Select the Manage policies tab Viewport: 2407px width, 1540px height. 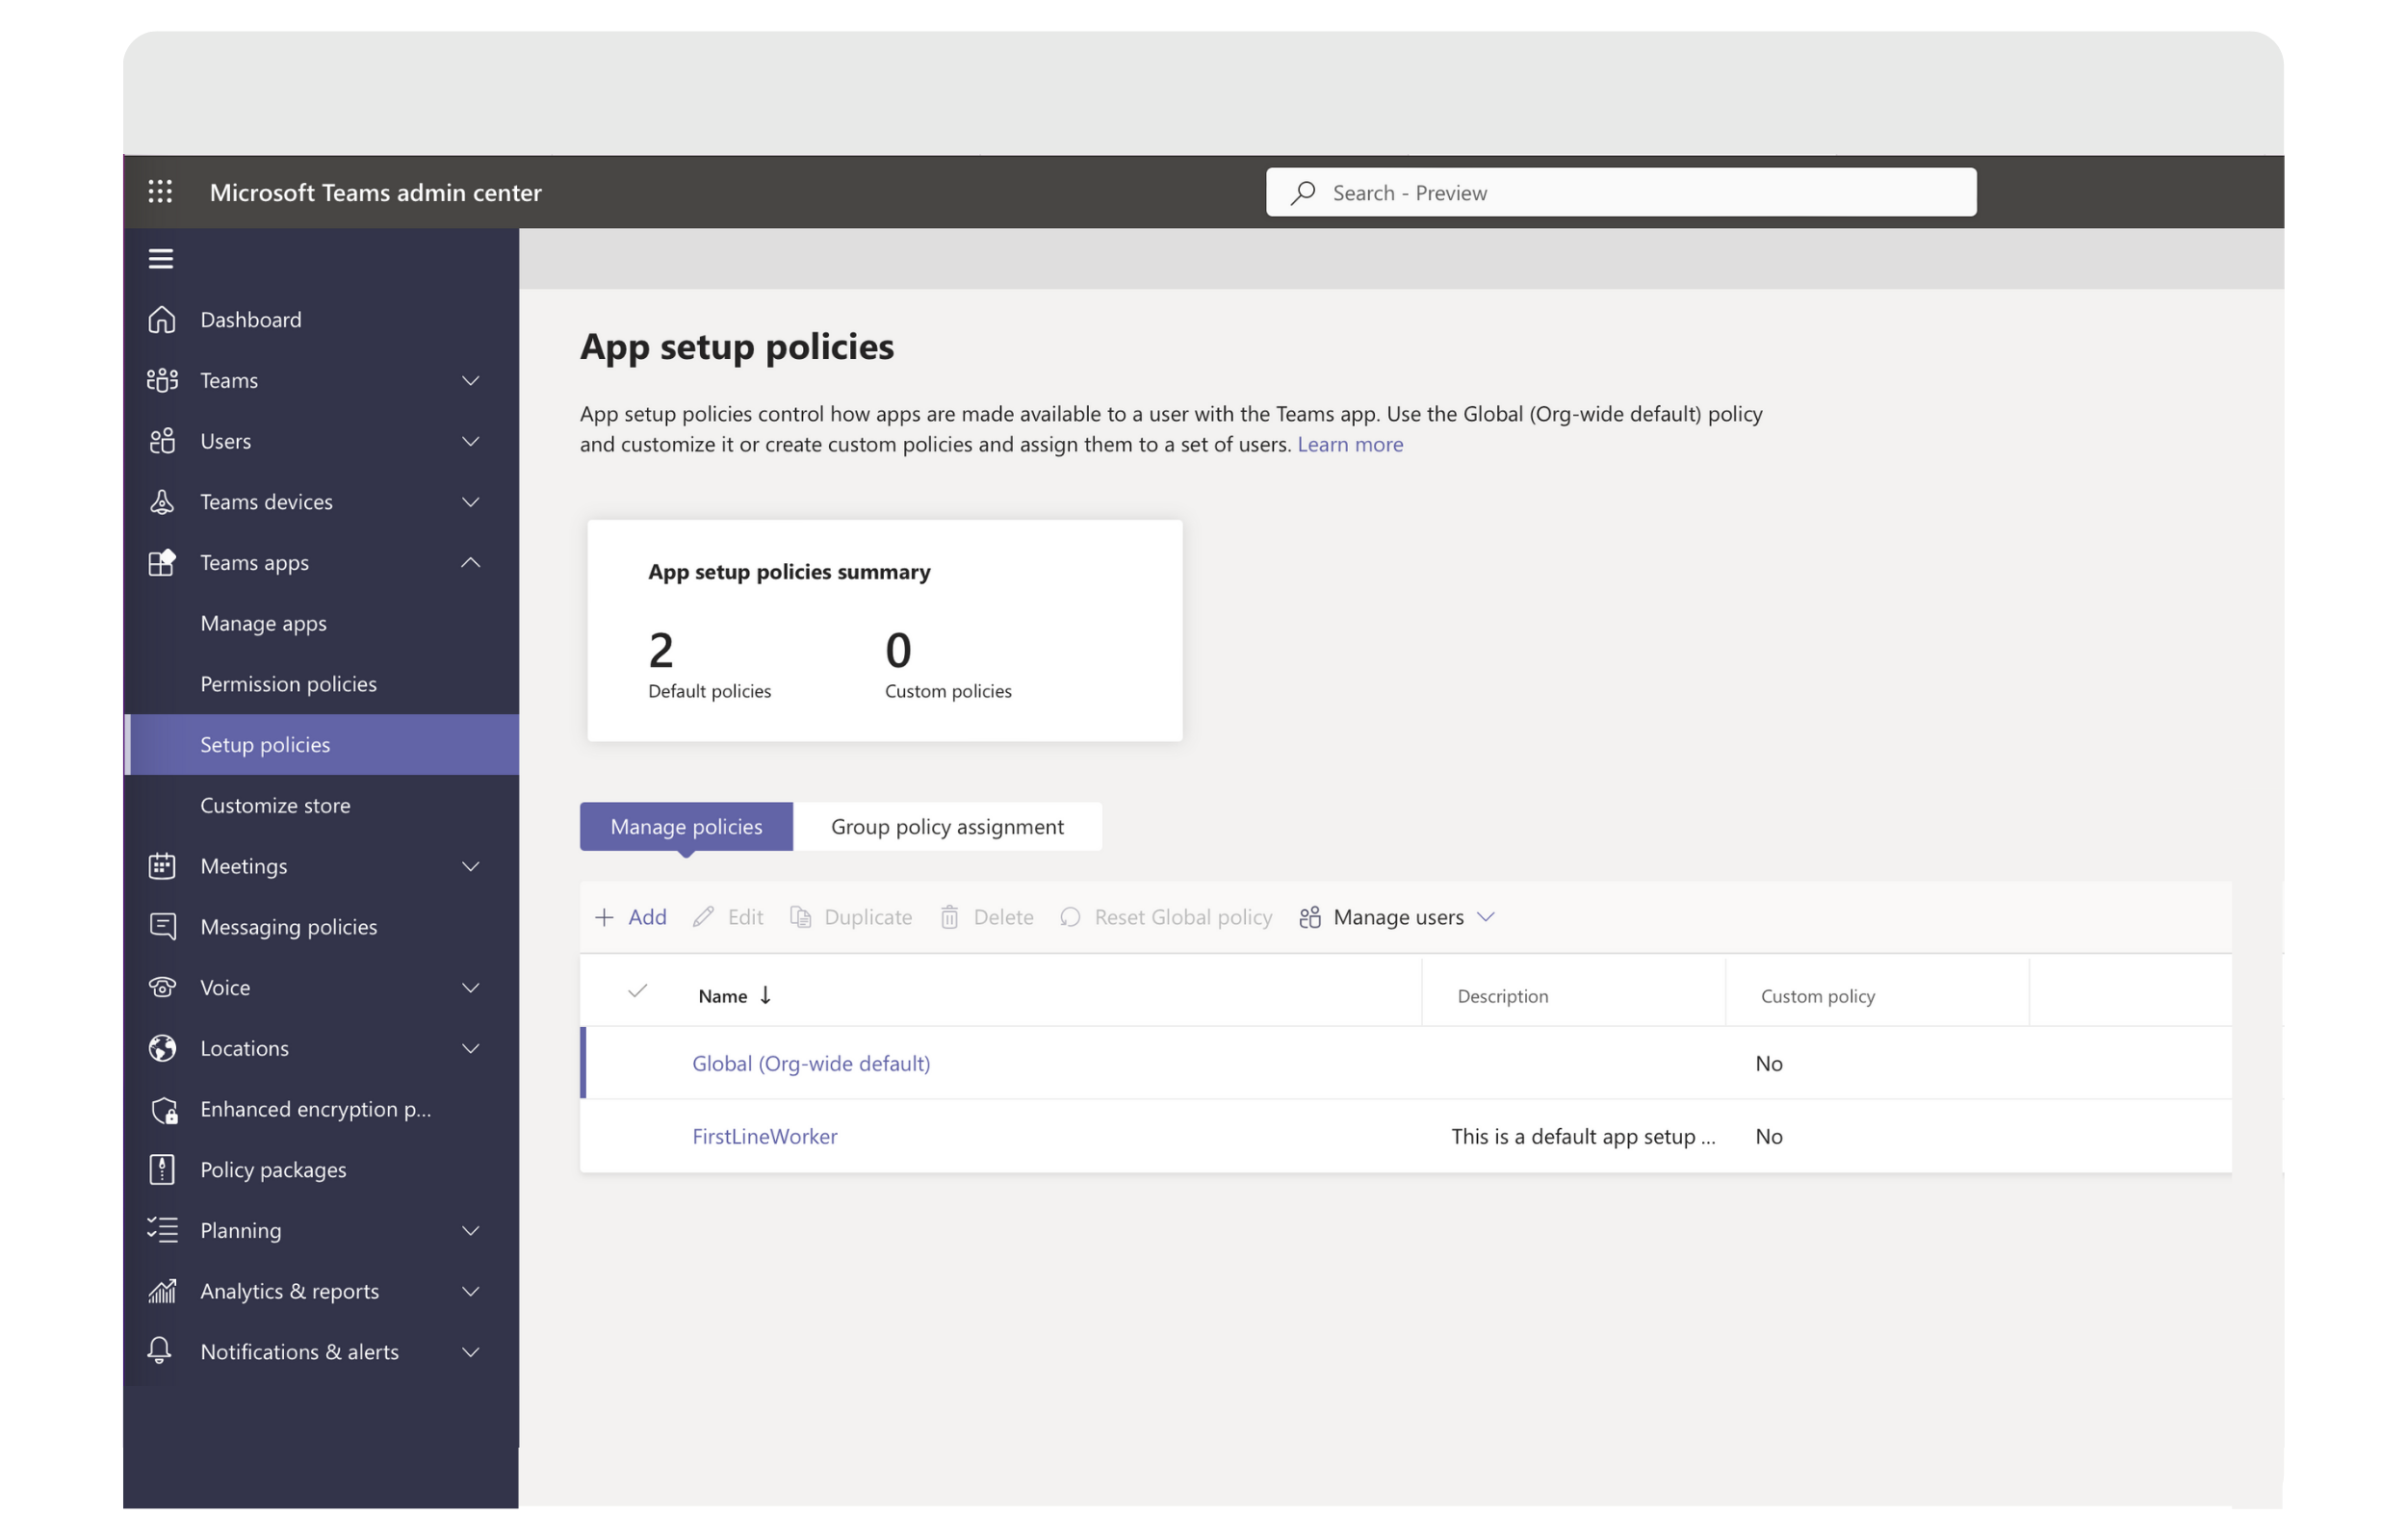pyautogui.click(x=686, y=826)
